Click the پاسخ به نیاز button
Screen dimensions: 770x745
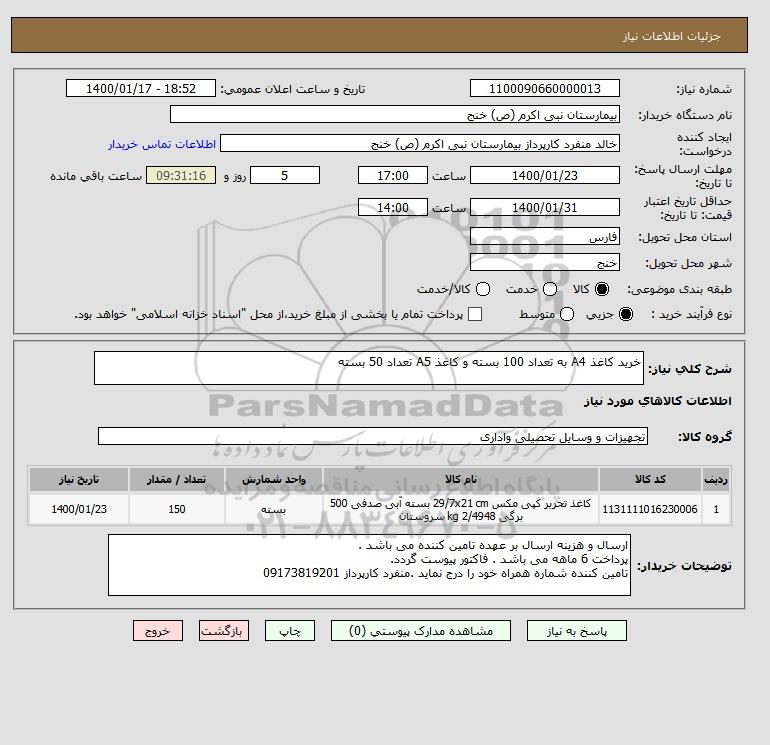click(x=577, y=631)
